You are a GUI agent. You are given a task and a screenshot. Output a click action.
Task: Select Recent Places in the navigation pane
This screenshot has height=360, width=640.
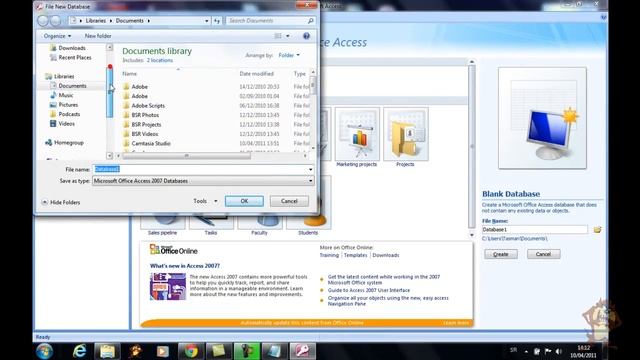pos(71,58)
